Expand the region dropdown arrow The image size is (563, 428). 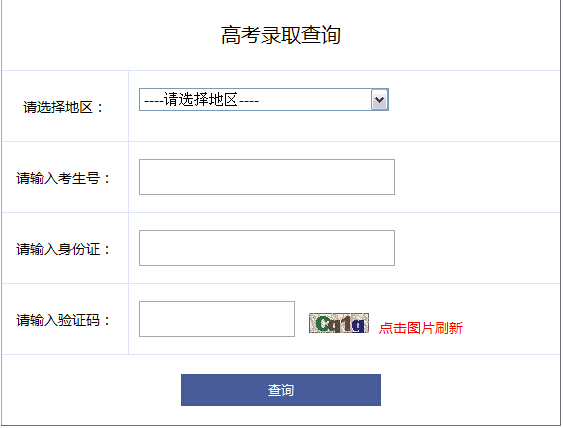(x=380, y=99)
